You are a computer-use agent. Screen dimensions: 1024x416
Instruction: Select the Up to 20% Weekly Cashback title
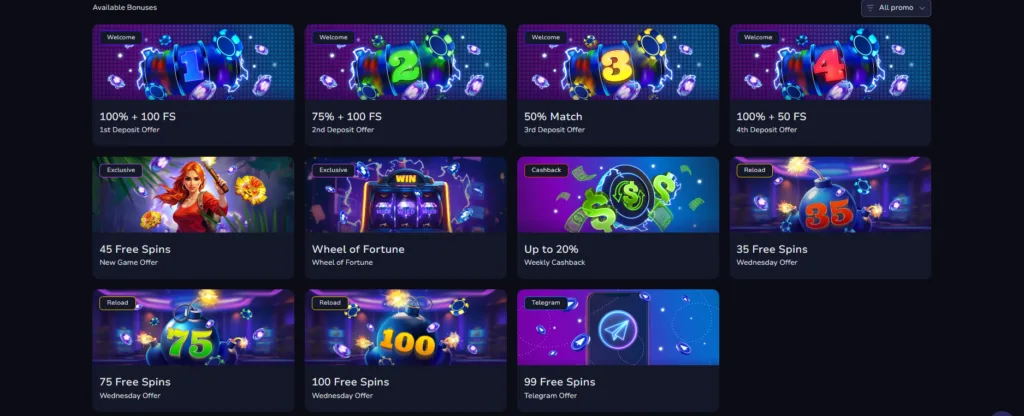[551, 249]
